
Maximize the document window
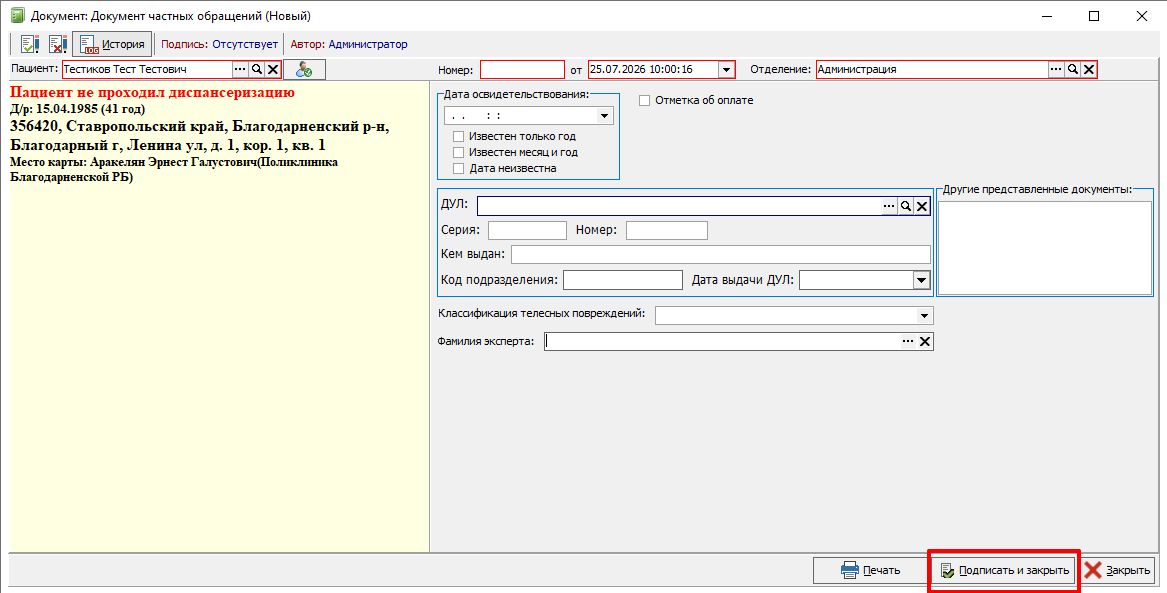pos(1094,16)
